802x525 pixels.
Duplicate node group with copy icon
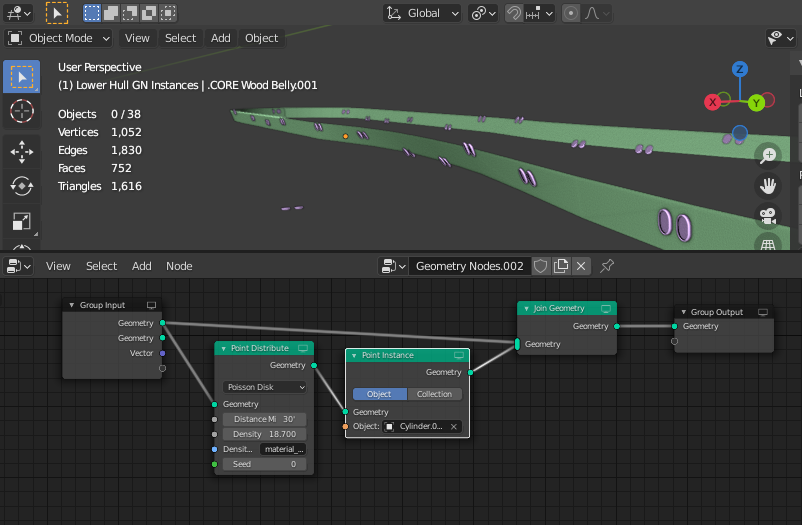point(561,266)
